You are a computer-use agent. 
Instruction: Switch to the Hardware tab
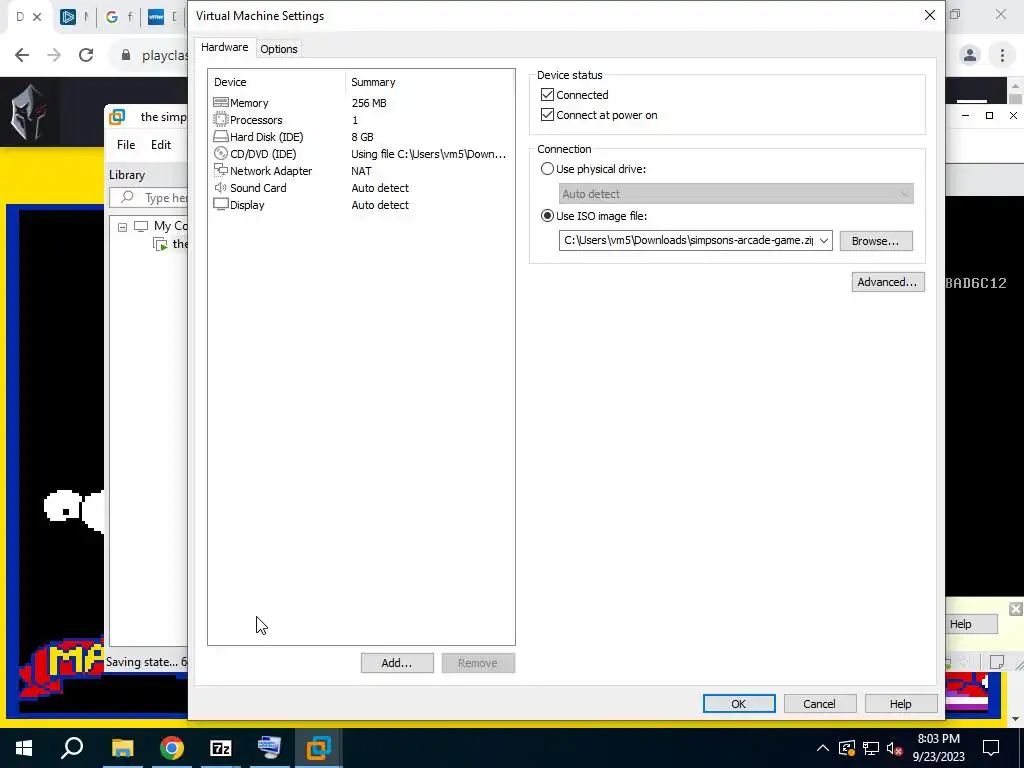click(x=225, y=47)
